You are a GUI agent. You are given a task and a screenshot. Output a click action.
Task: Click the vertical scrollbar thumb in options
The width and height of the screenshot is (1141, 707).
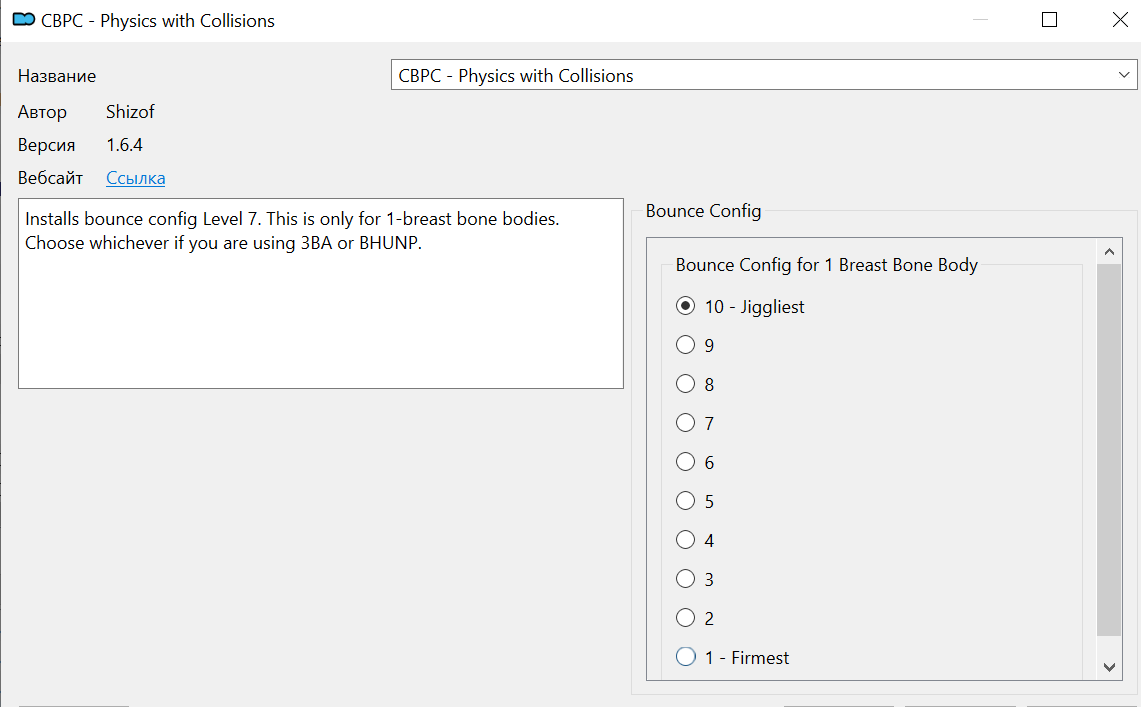tap(1109, 450)
